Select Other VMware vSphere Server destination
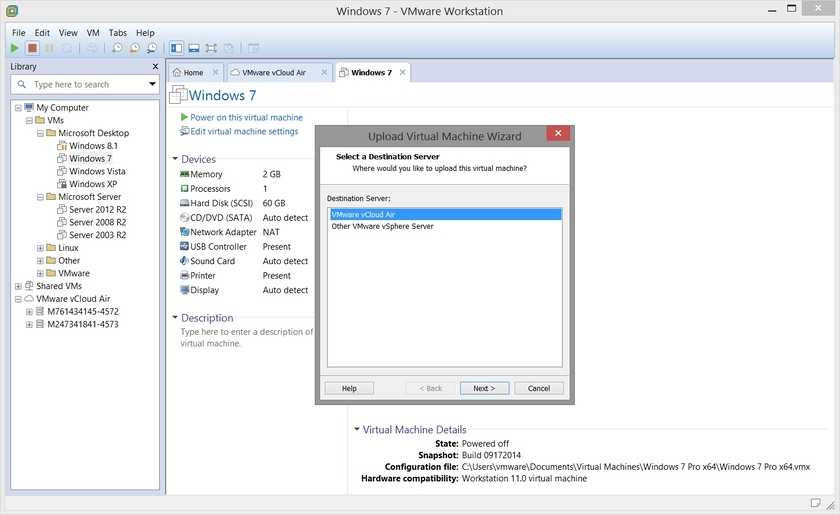 382,226
